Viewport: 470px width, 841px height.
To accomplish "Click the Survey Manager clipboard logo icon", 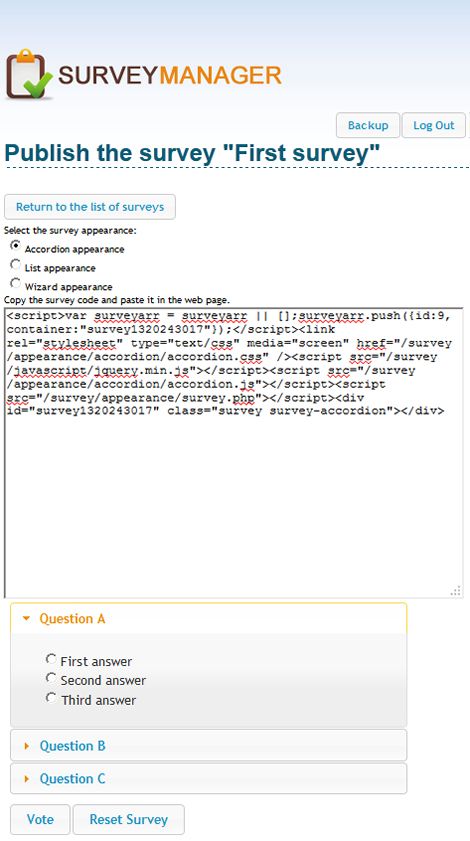I will pyautogui.click(x=30, y=74).
